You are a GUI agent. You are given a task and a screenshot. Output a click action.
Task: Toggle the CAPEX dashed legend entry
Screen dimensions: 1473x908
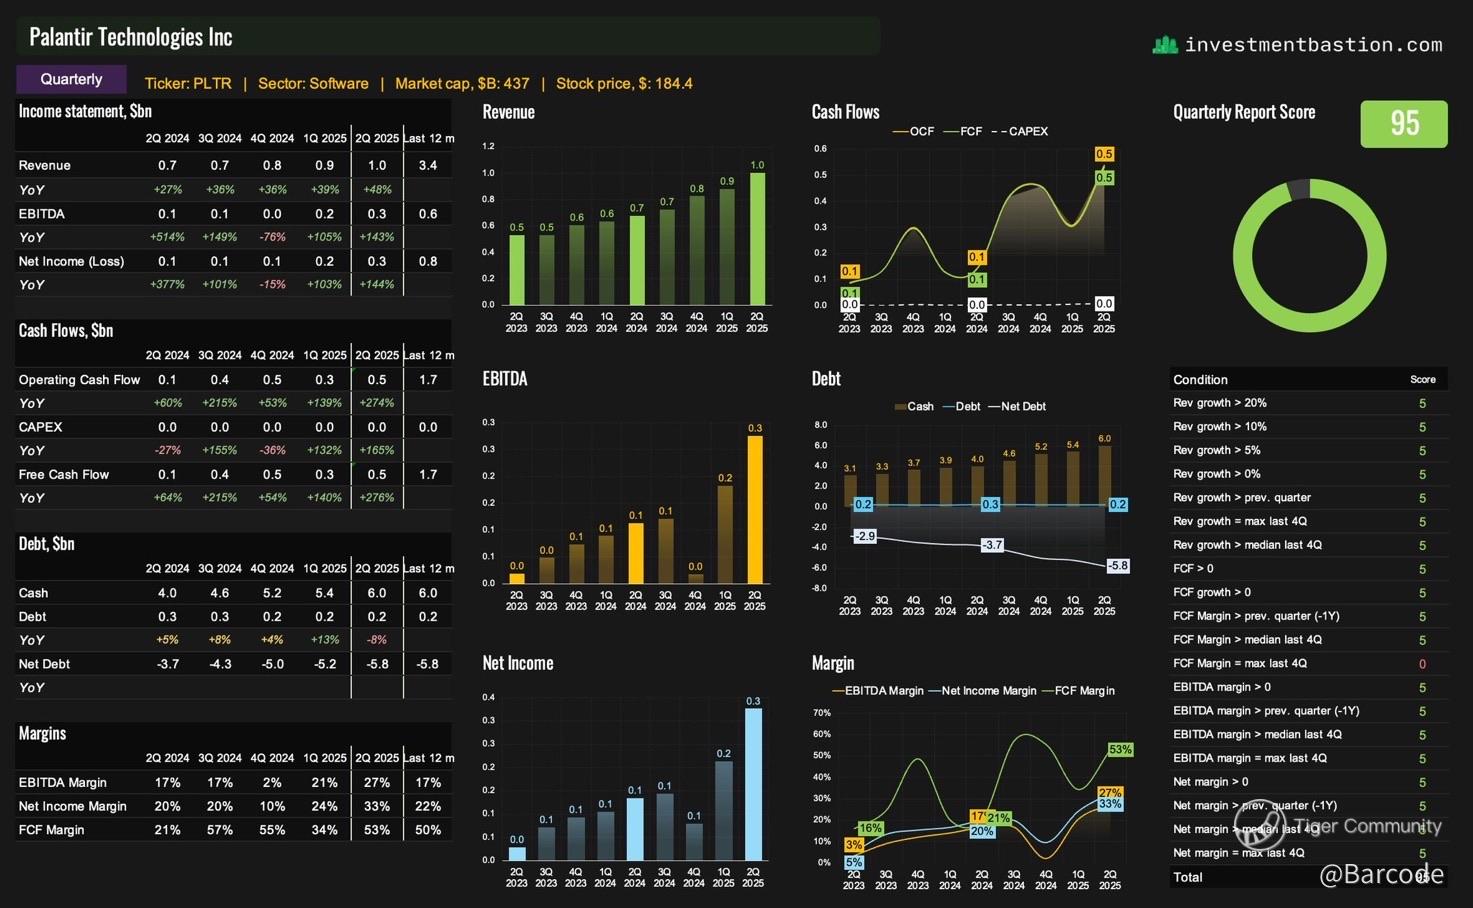1019,131
